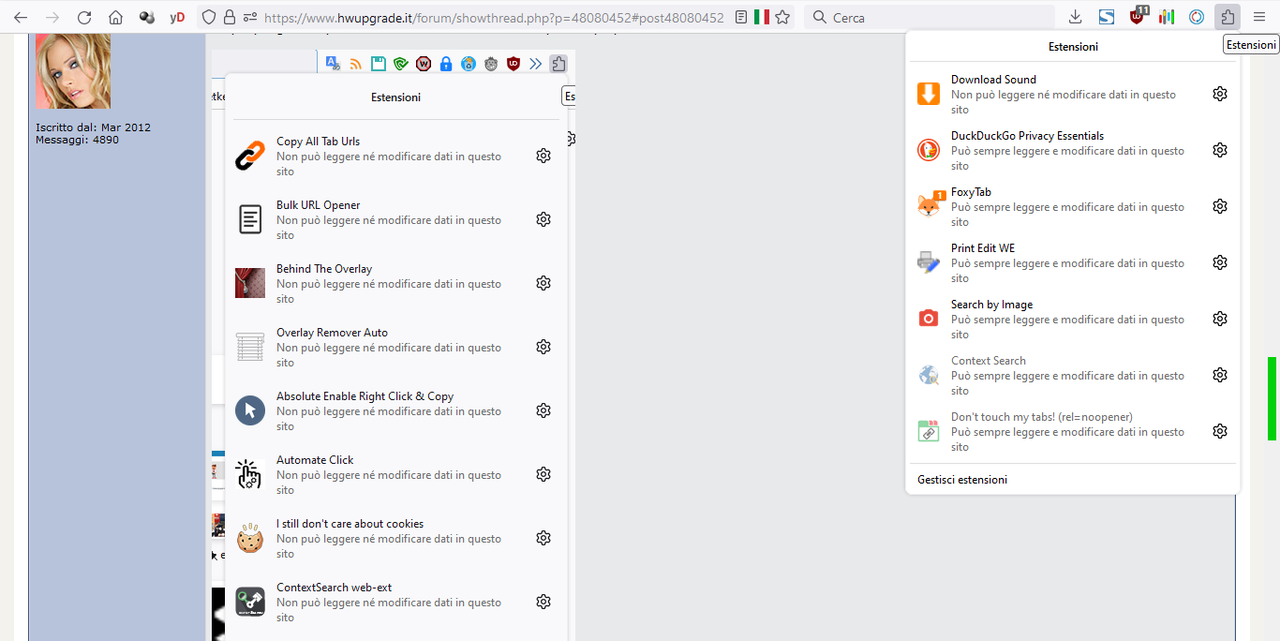Open the browser home page

point(116,17)
